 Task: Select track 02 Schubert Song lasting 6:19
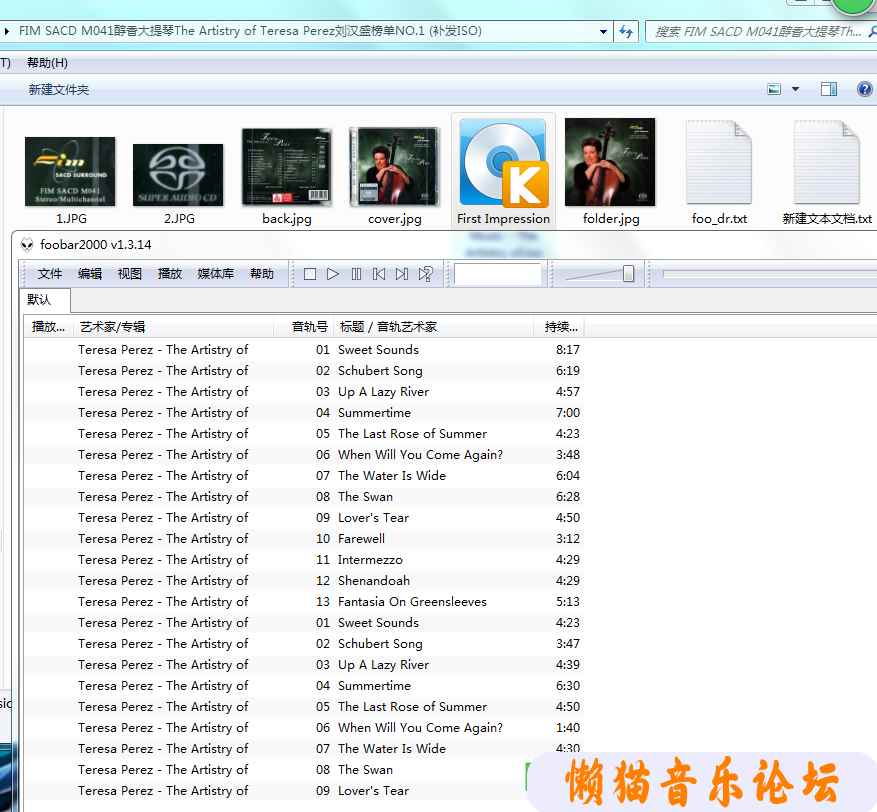pos(304,371)
